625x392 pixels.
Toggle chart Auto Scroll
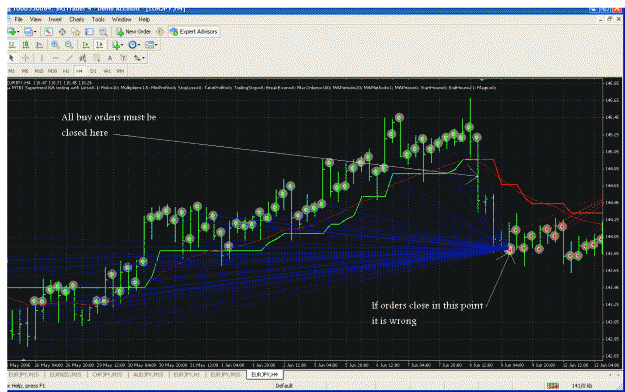[x=86, y=45]
